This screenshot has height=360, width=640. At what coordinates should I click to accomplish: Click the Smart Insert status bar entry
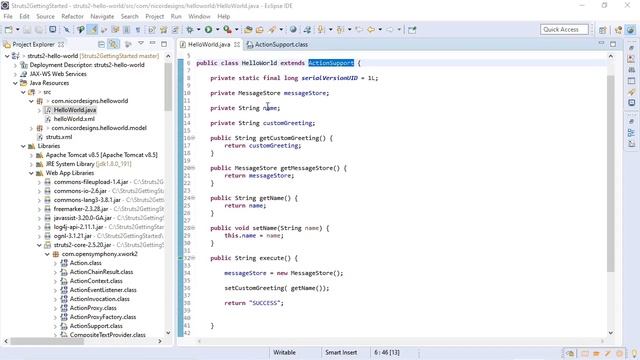(x=341, y=352)
